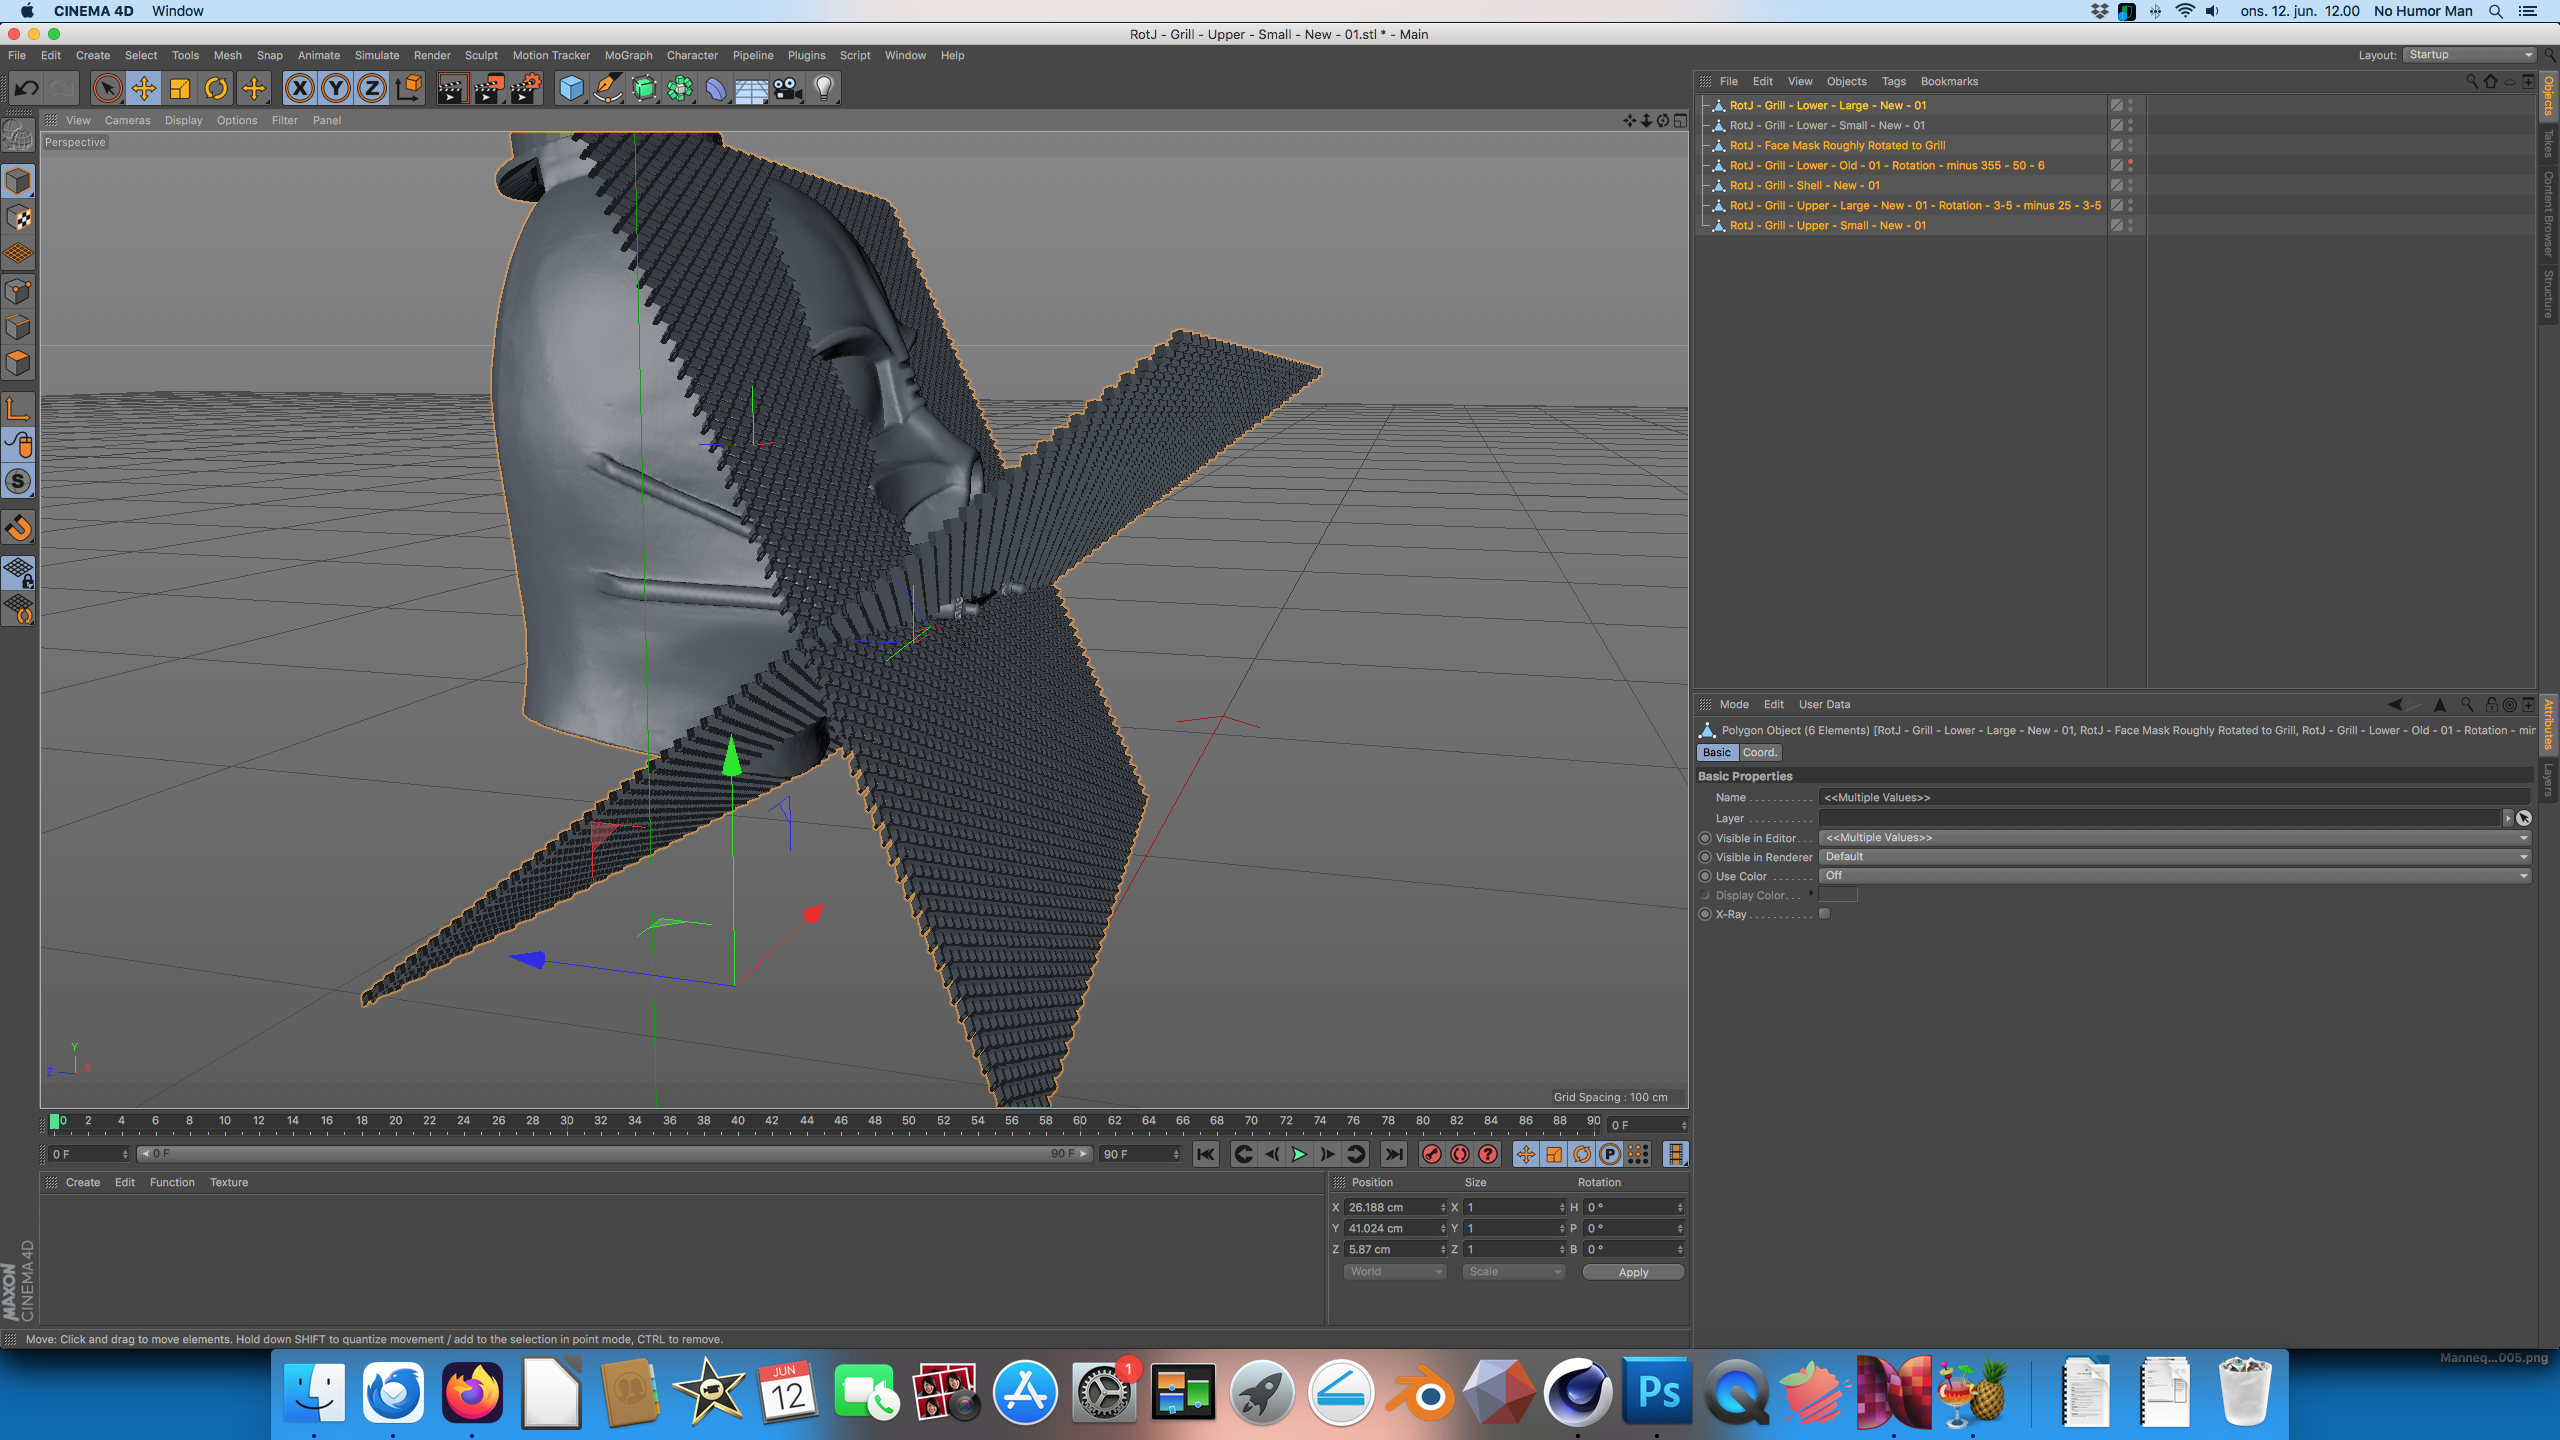This screenshot has width=2560, height=1440.
Task: Click Enable Snap S icon in left palette
Action: point(18,482)
